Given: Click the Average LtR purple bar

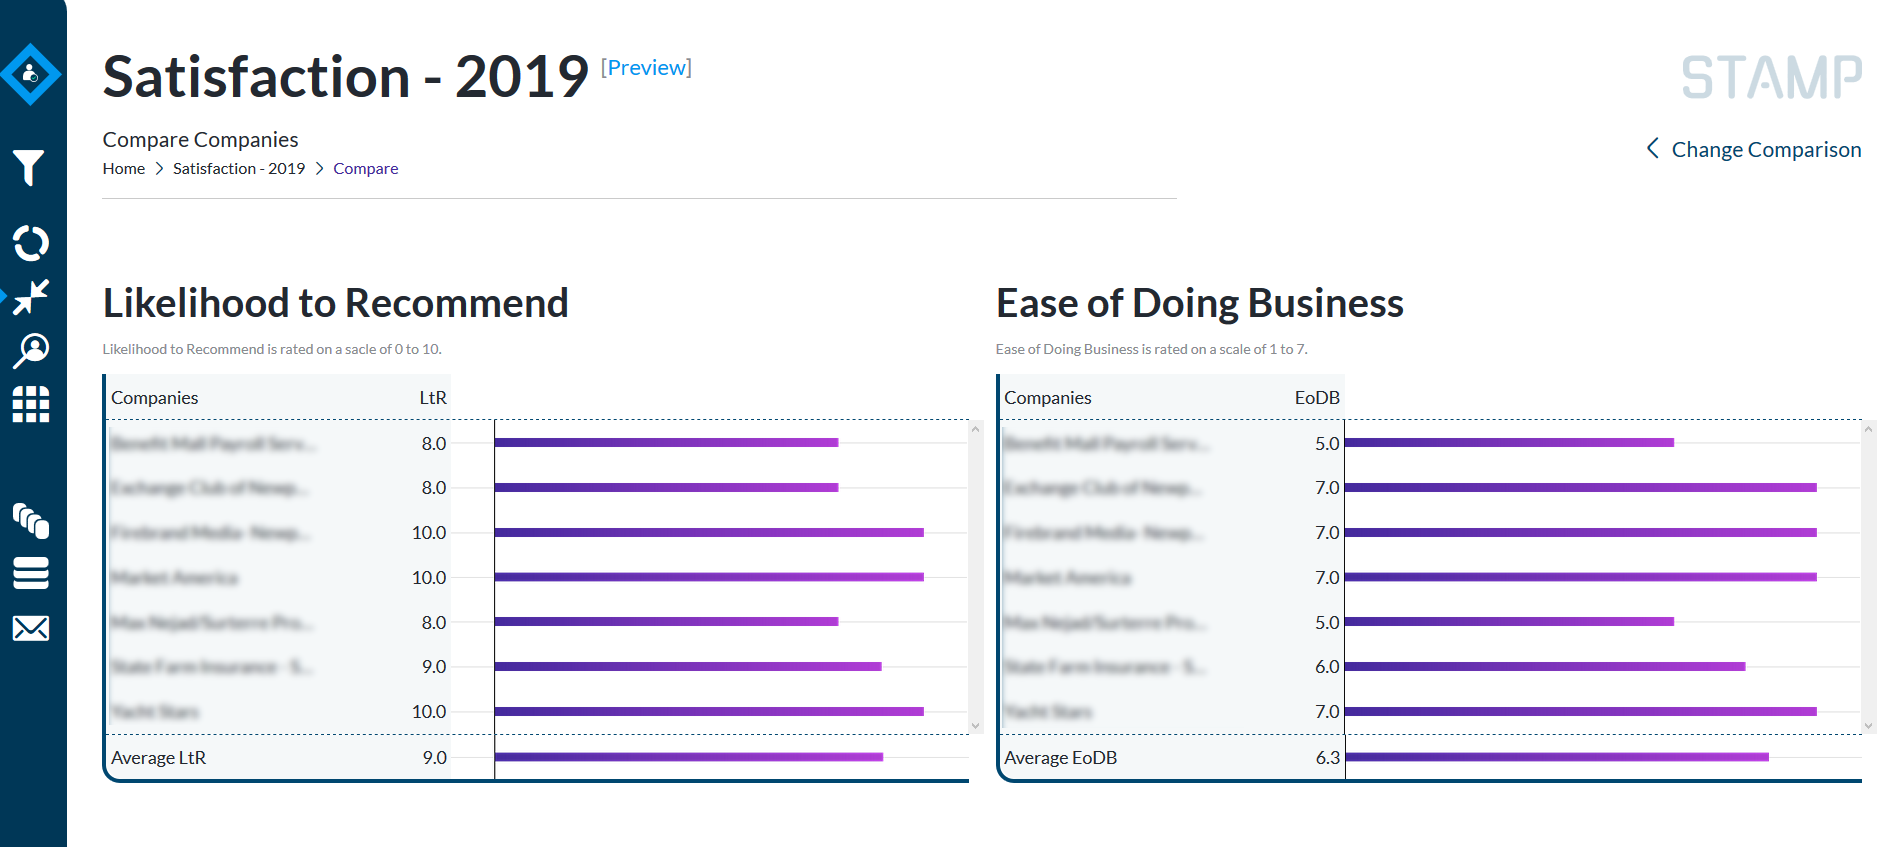Looking at the screenshot, I should tap(688, 757).
